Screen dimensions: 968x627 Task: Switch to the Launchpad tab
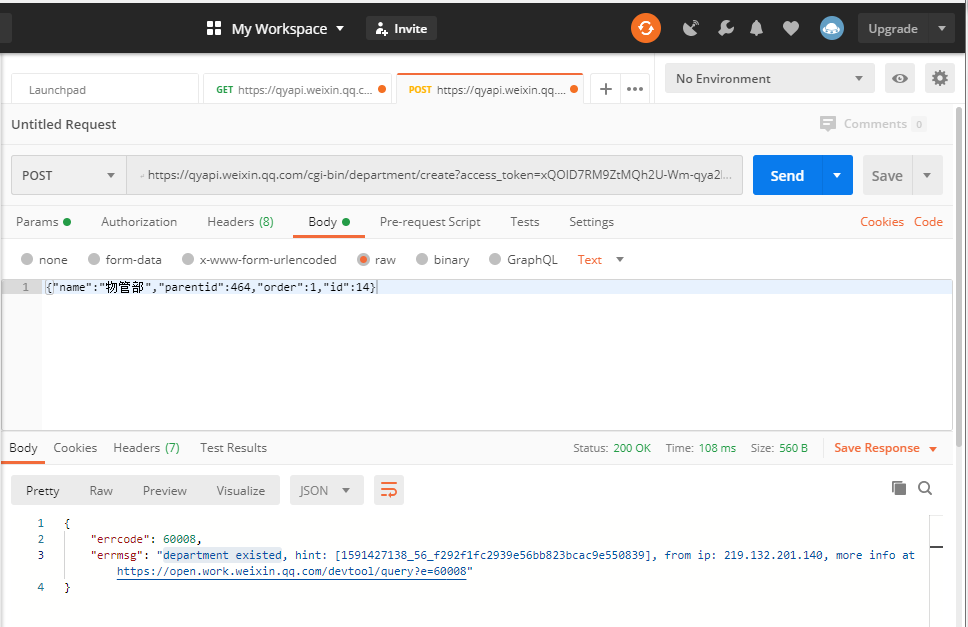pyautogui.click(x=105, y=89)
